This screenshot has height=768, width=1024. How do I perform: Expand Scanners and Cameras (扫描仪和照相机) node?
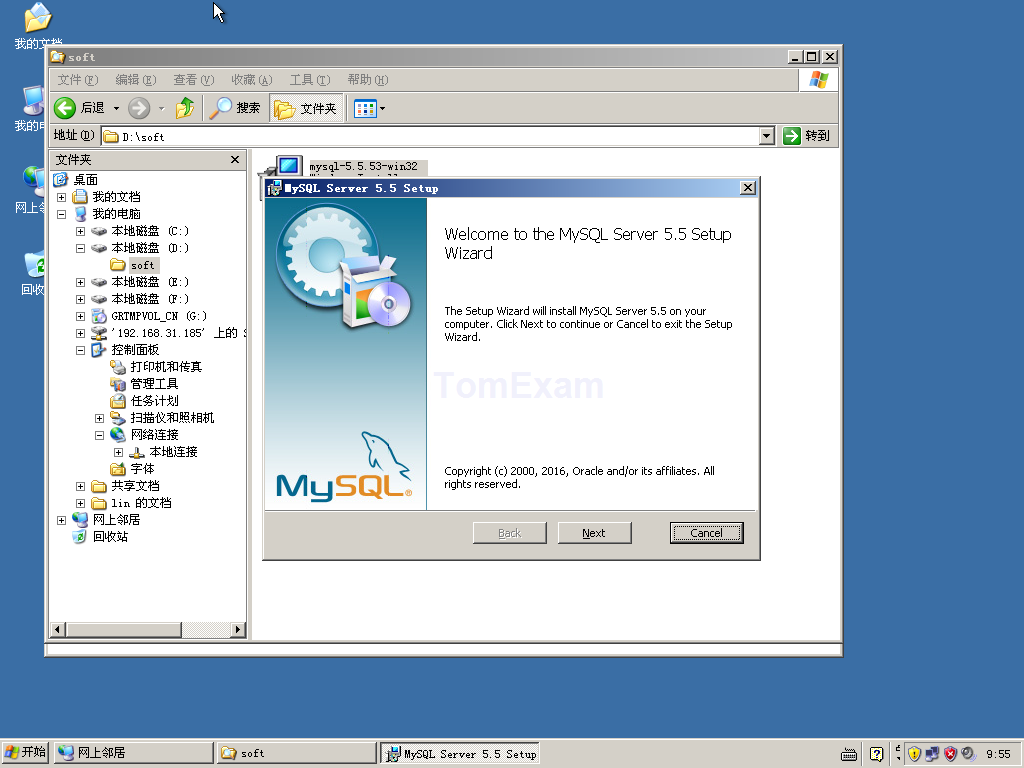click(99, 418)
